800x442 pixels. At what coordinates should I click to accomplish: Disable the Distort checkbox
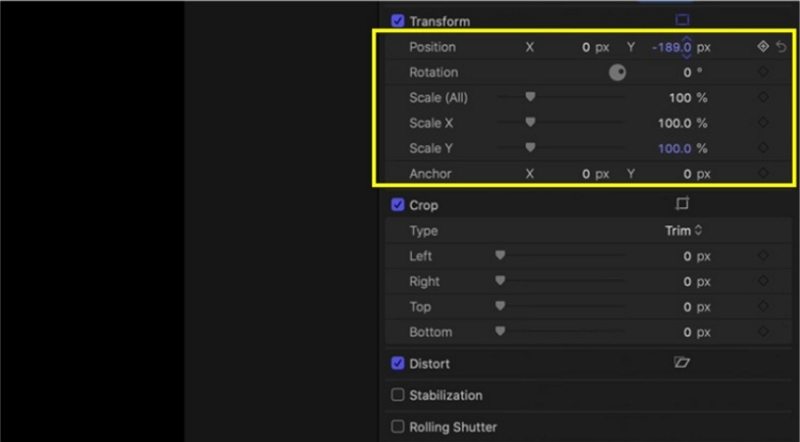tap(397, 363)
